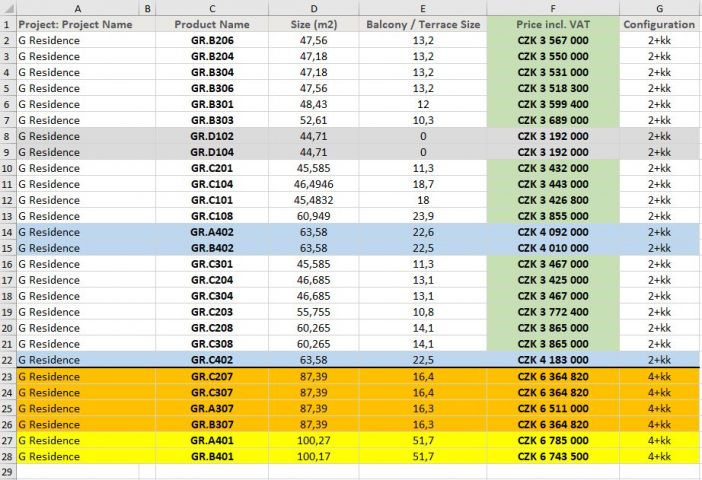Click the price cell CZK 3 567 000

click(552, 40)
